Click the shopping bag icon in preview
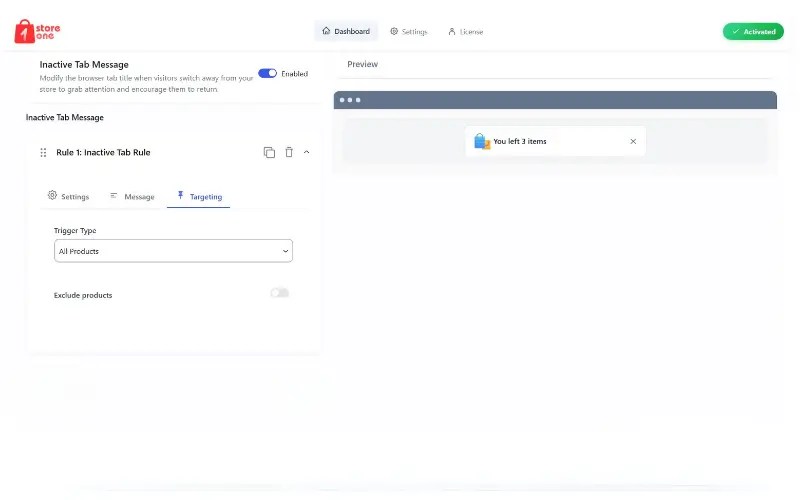This screenshot has width=800, height=500. pyautogui.click(x=482, y=141)
